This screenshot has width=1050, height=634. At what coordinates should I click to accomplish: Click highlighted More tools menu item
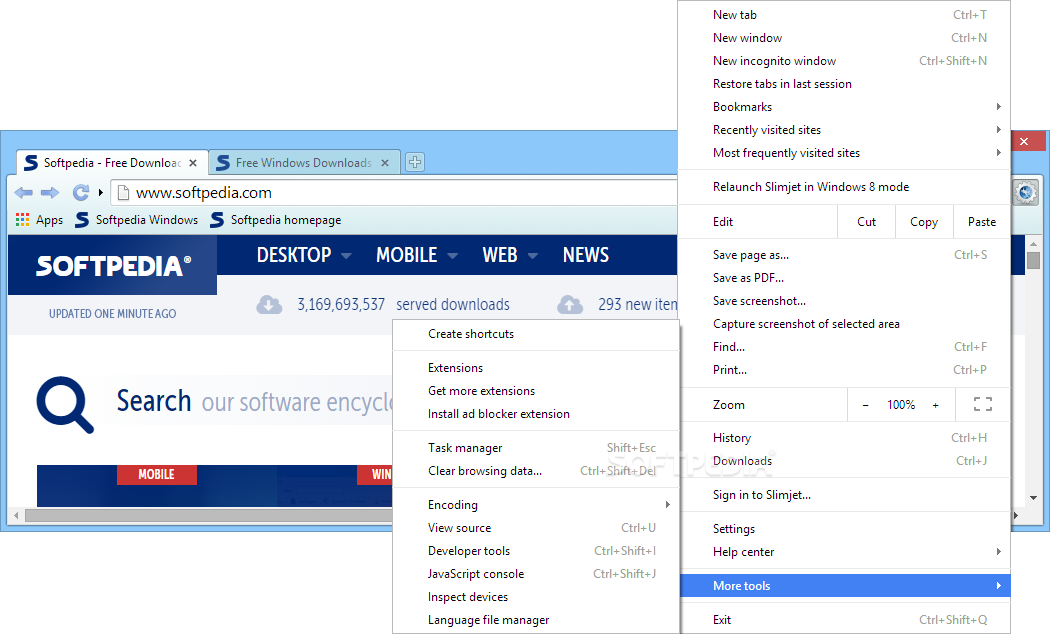click(x=844, y=586)
